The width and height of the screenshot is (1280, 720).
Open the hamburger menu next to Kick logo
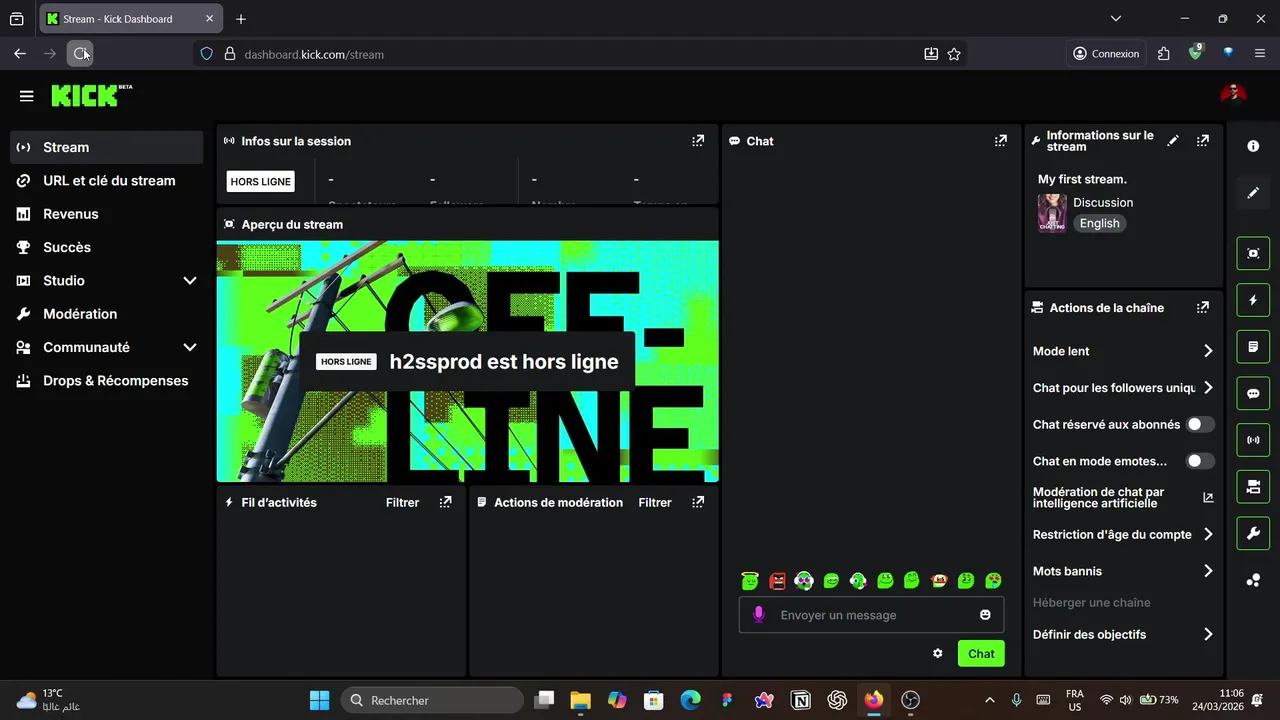[x=27, y=96]
